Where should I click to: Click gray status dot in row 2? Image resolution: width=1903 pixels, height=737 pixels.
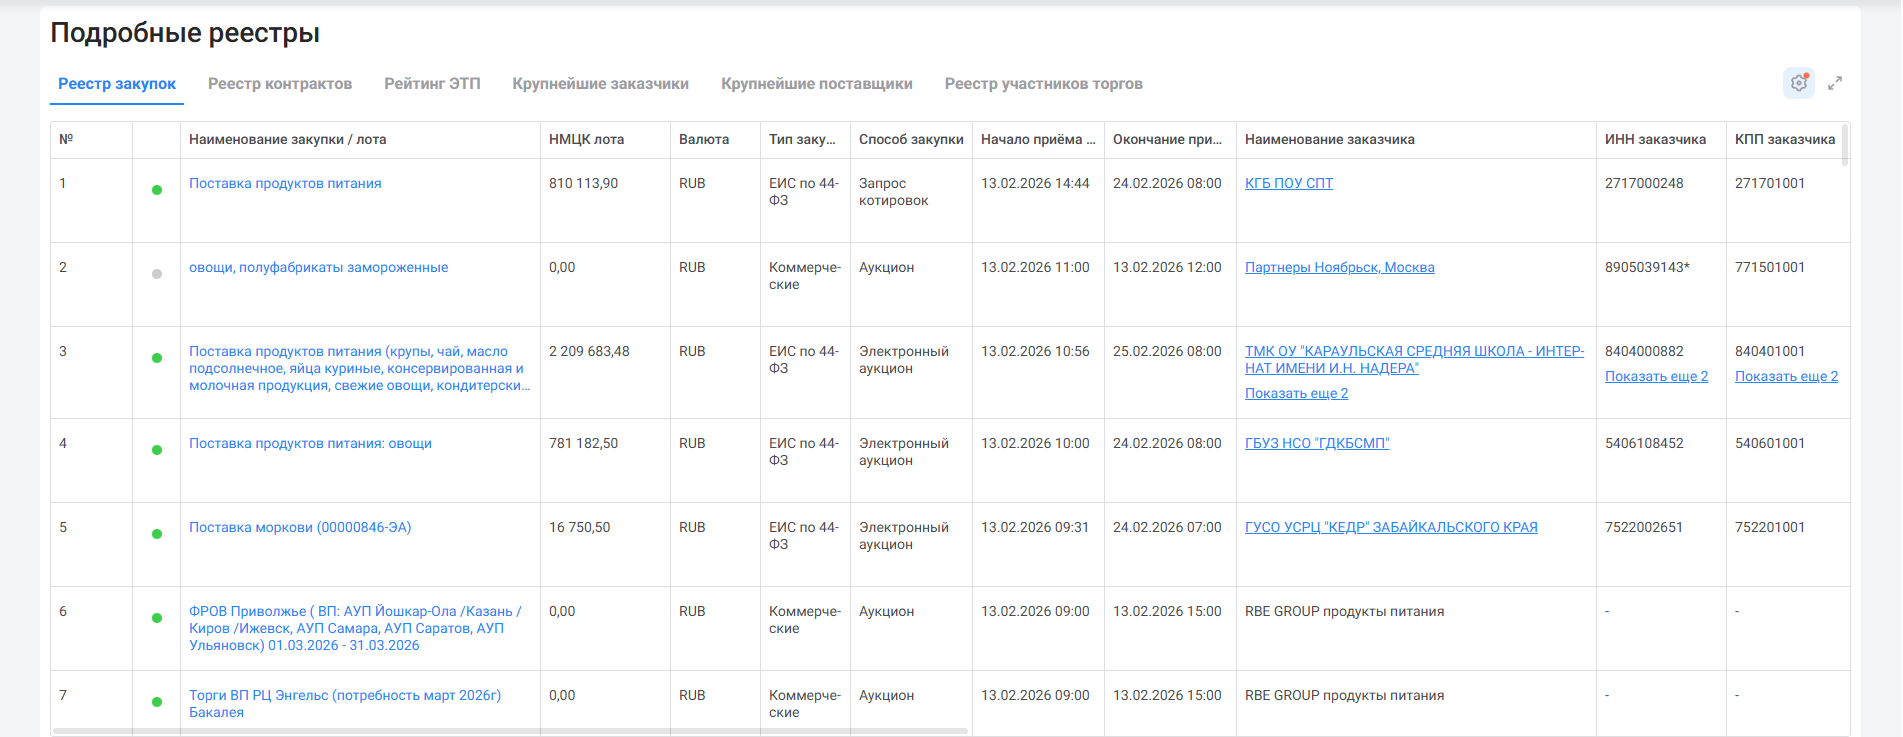pyautogui.click(x=157, y=274)
